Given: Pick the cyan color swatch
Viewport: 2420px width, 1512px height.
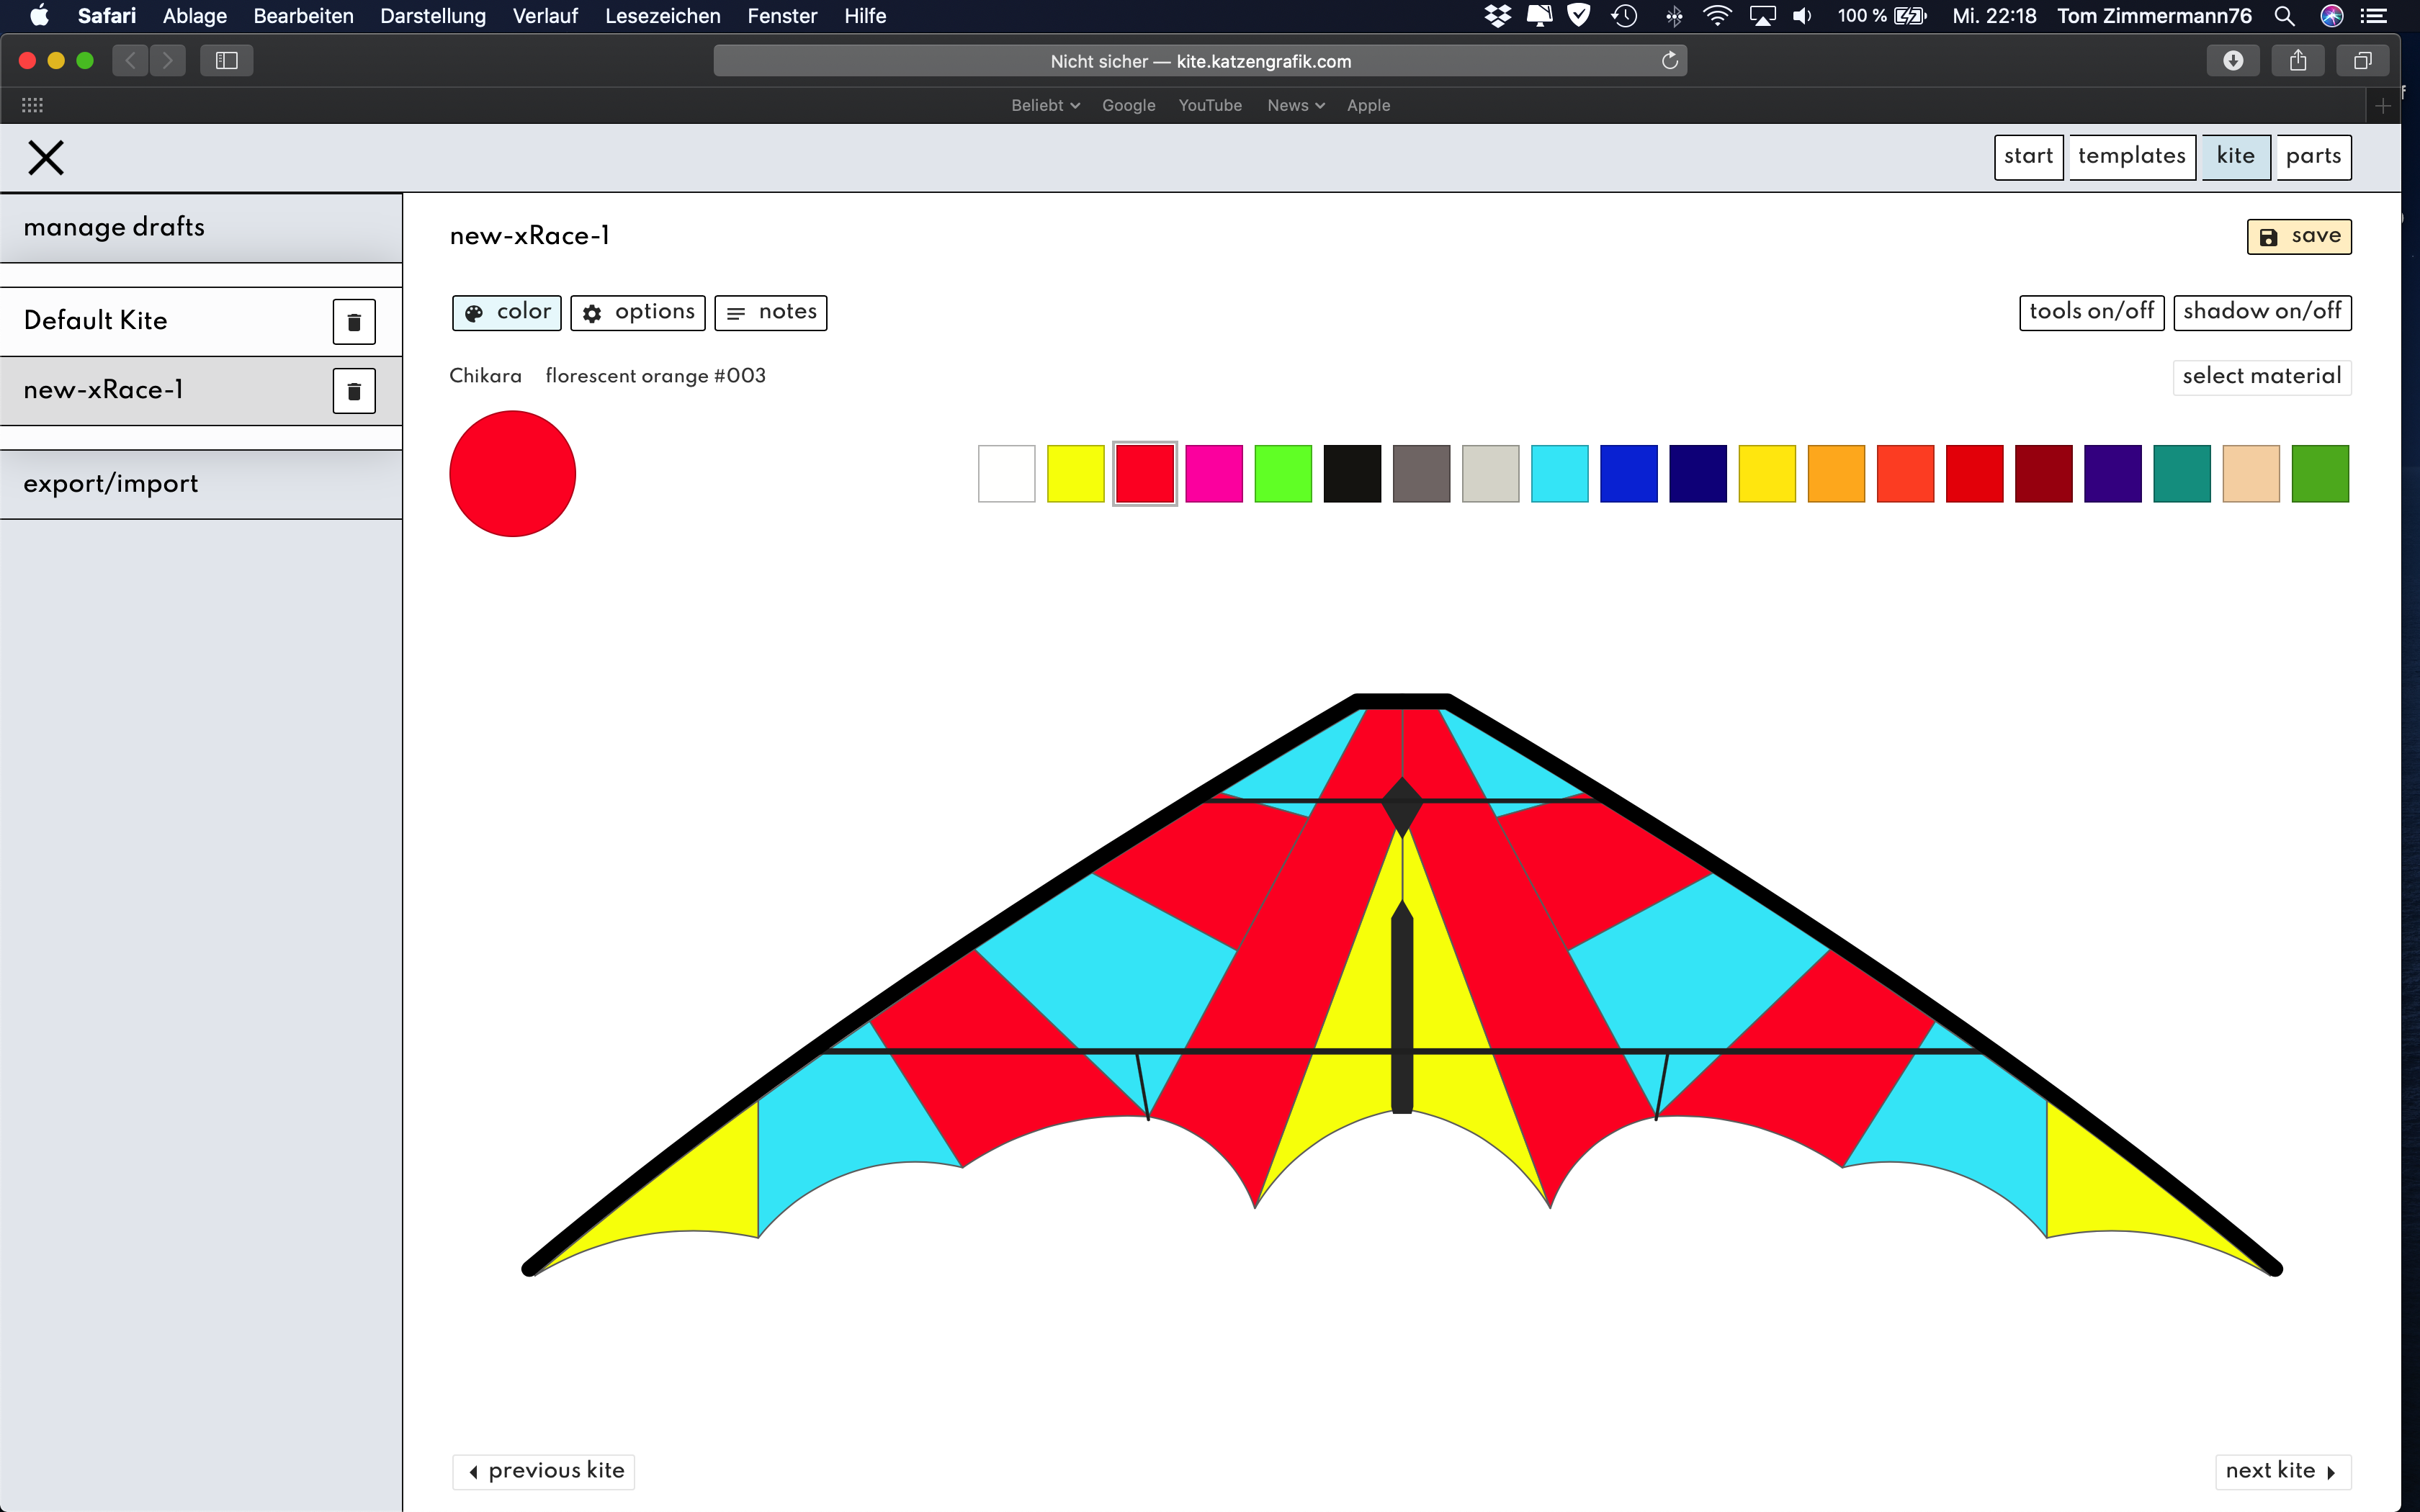Looking at the screenshot, I should pyautogui.click(x=1559, y=474).
